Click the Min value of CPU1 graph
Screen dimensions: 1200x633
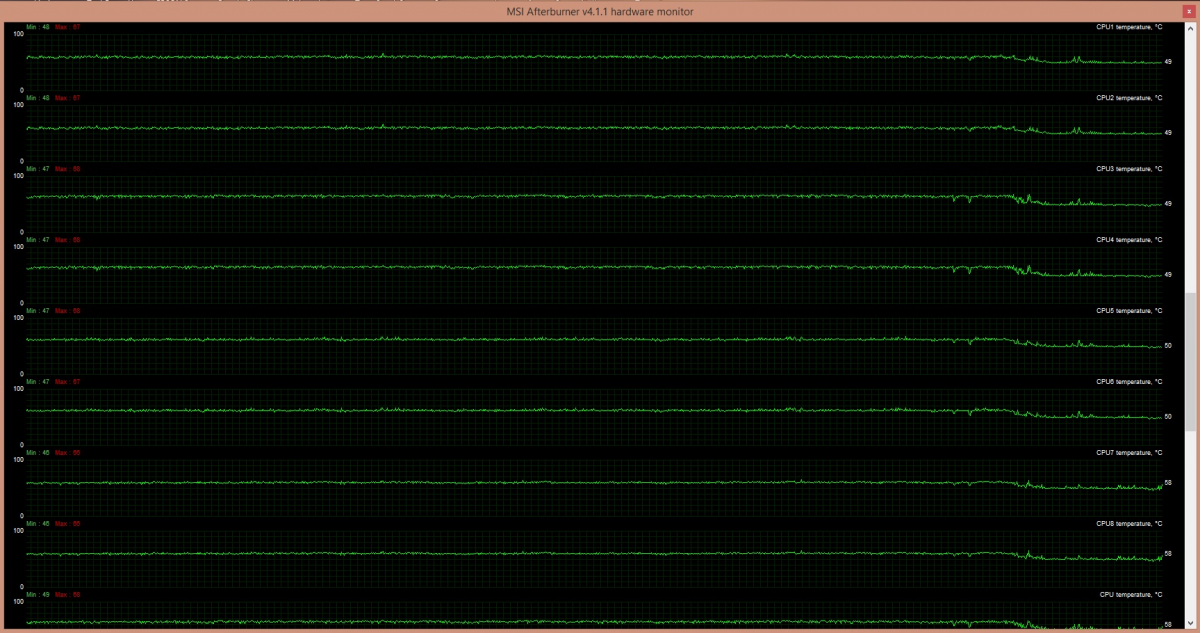(38, 27)
